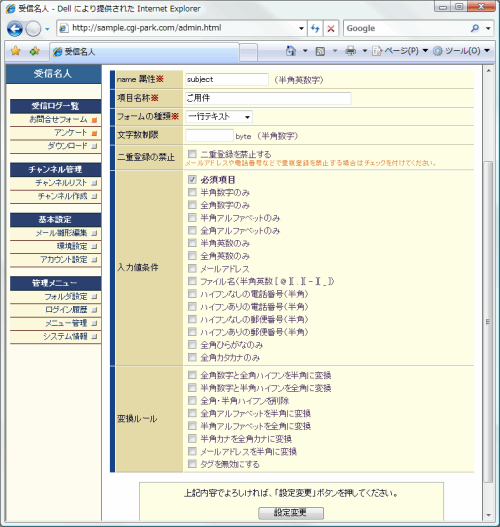Click the 受信名人 sidebar logo header
This screenshot has width=500, height=527.
point(53,74)
